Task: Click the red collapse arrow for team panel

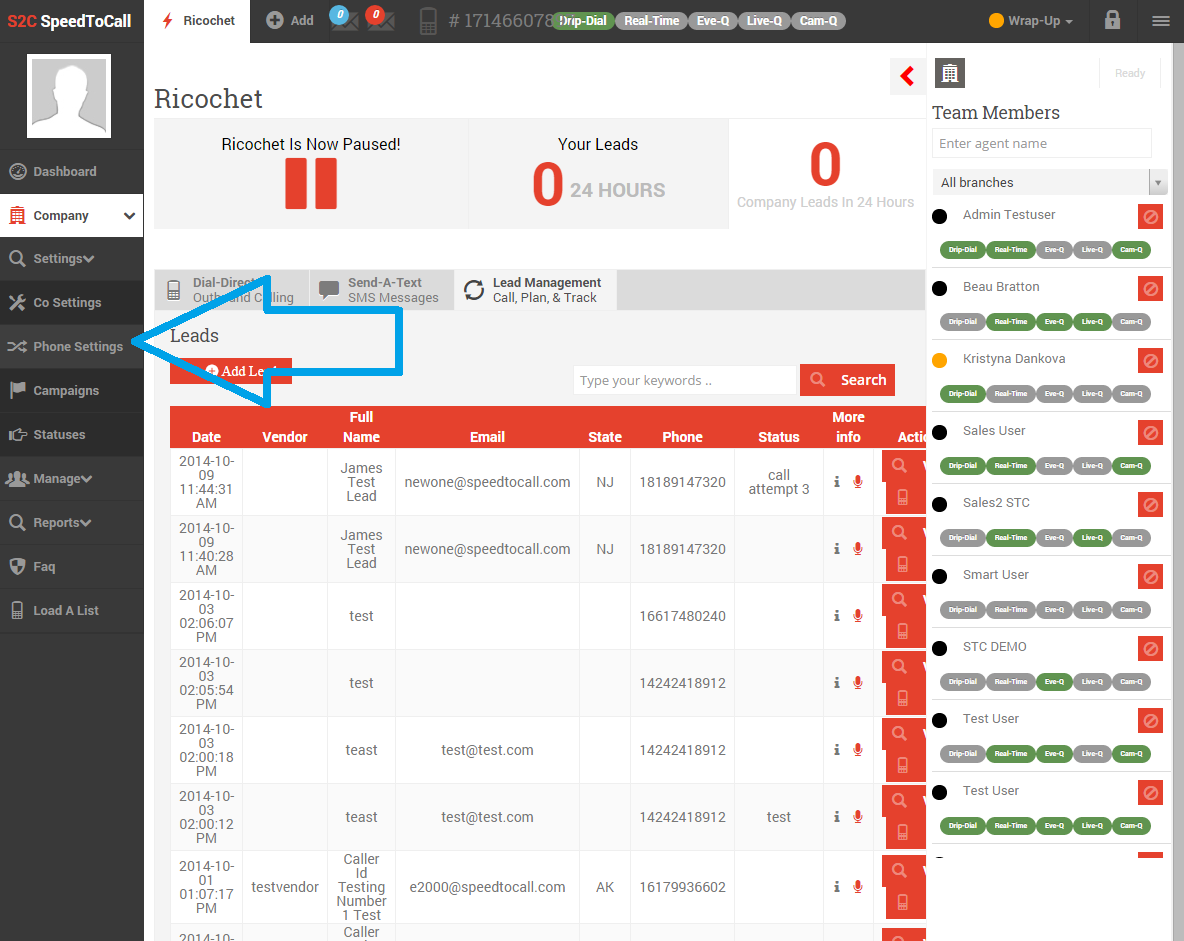Action: (907, 76)
